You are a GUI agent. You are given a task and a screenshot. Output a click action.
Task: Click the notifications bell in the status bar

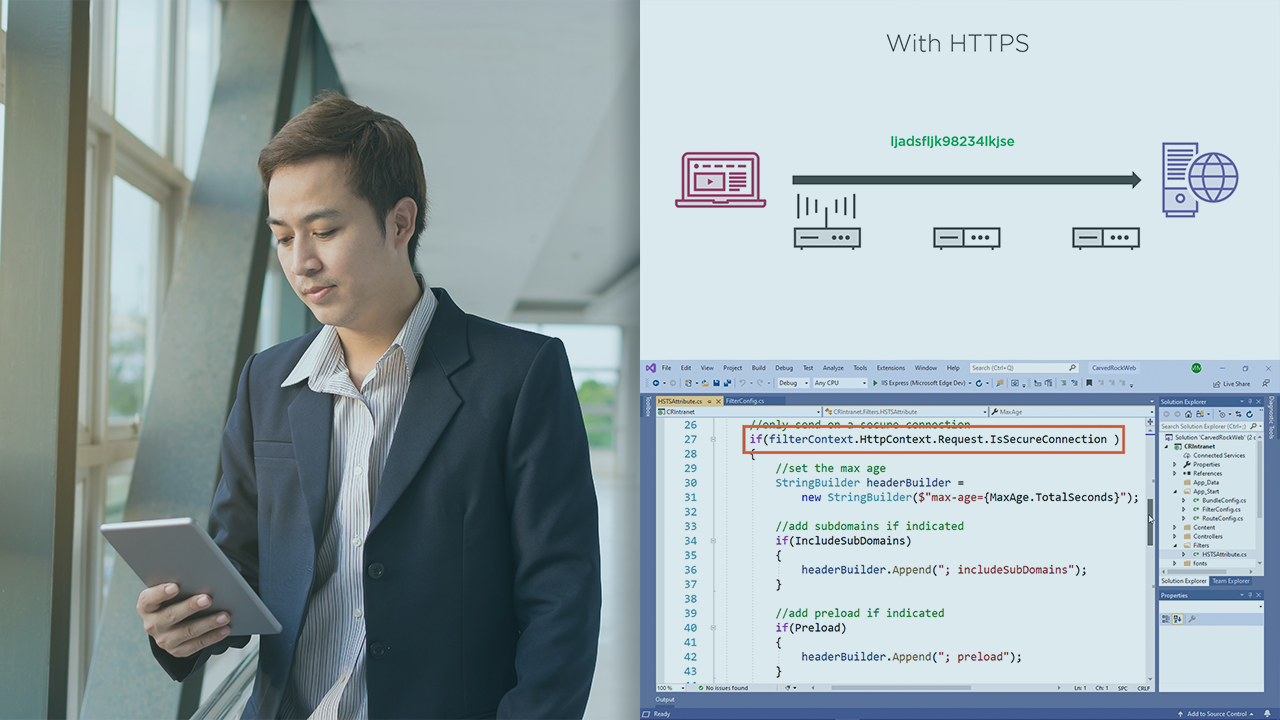tap(1268, 714)
